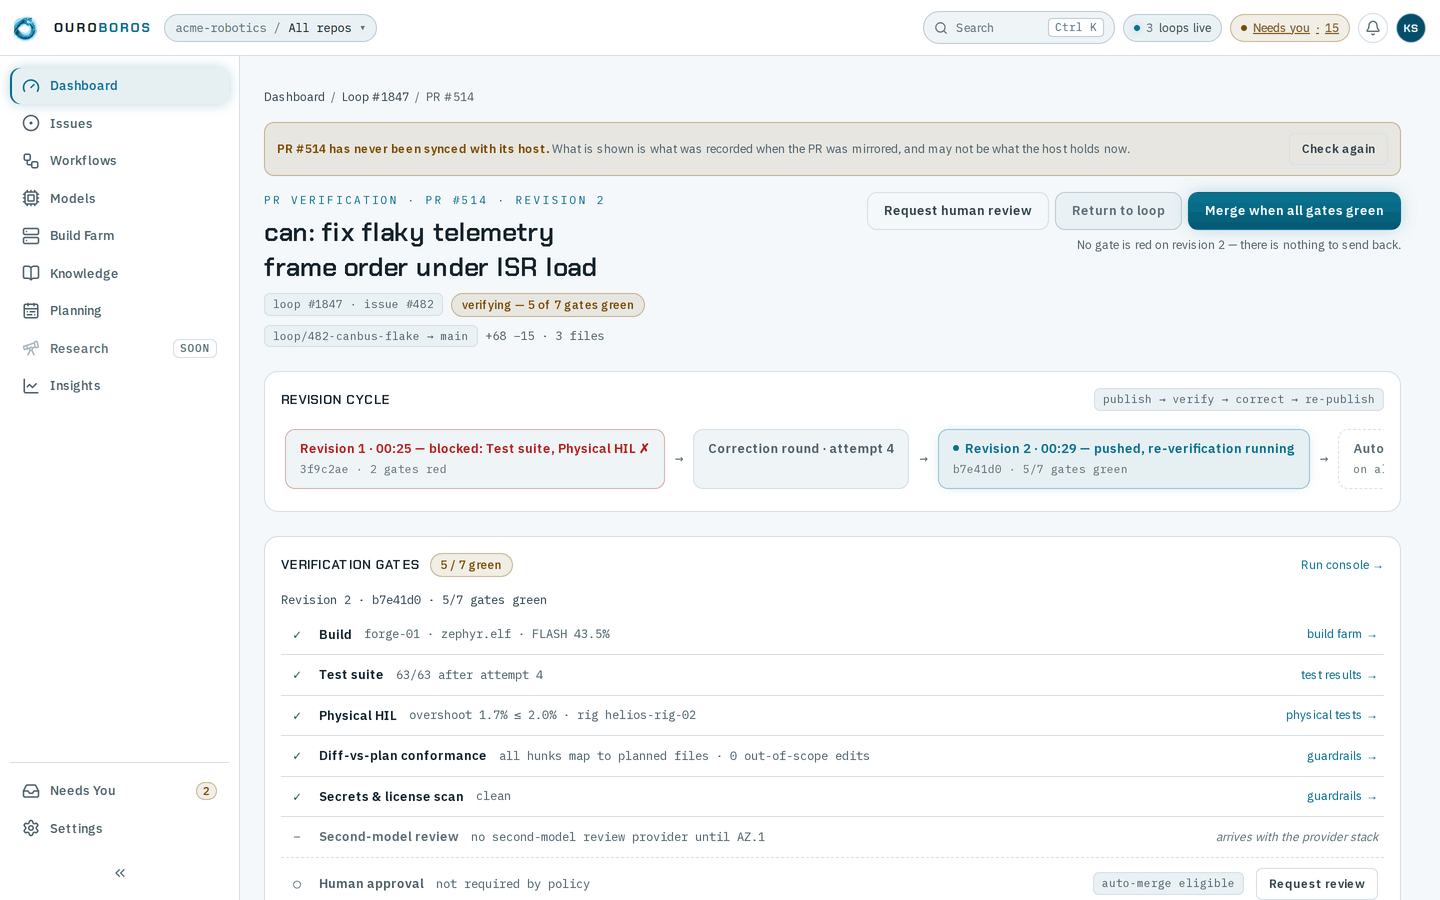The height and width of the screenshot is (900, 1440).
Task: Click the Ouroboros logo icon
Action: 25,28
